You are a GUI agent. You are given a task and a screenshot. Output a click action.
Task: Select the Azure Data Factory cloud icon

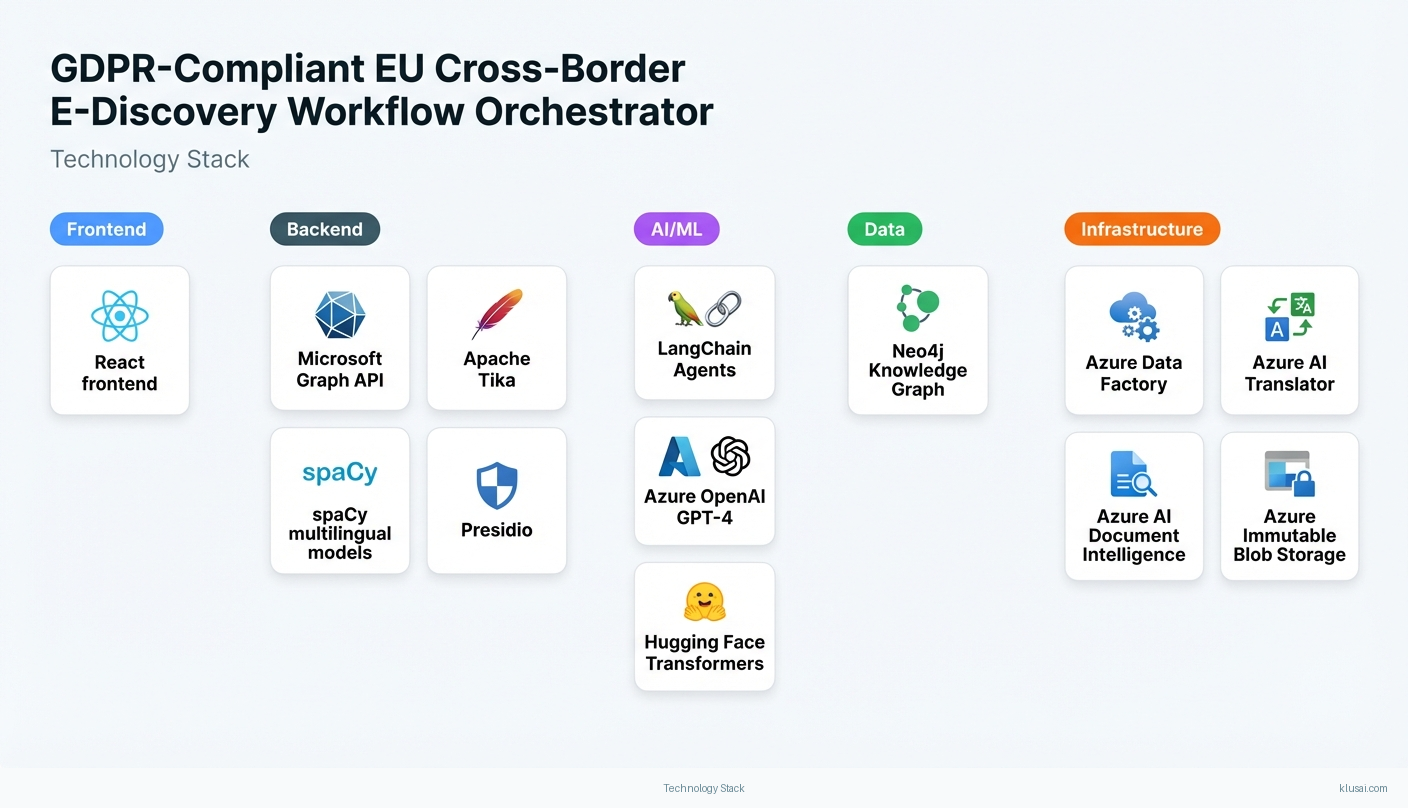1134,317
